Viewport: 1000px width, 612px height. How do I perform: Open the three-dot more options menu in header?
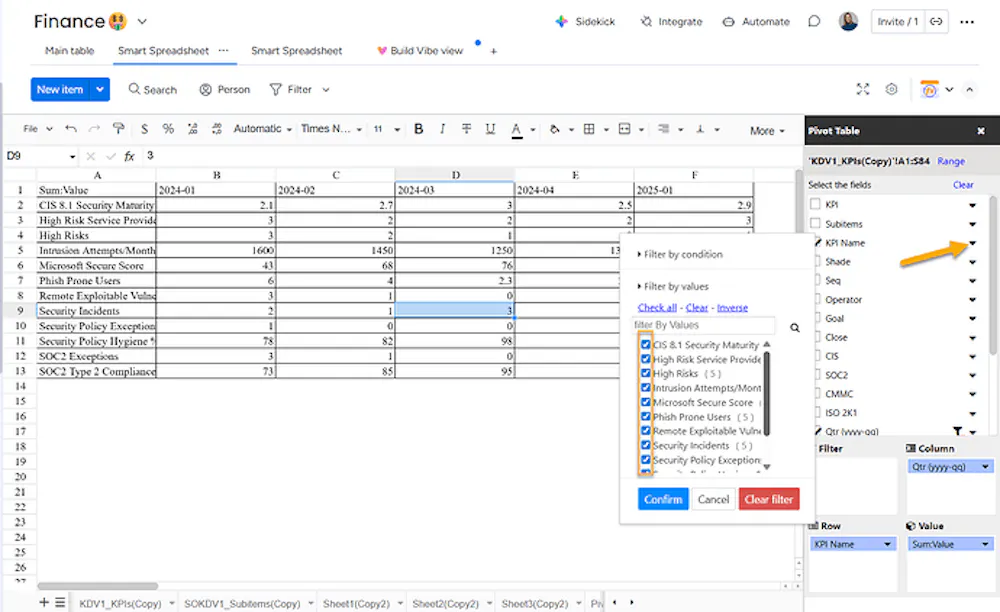[967, 22]
